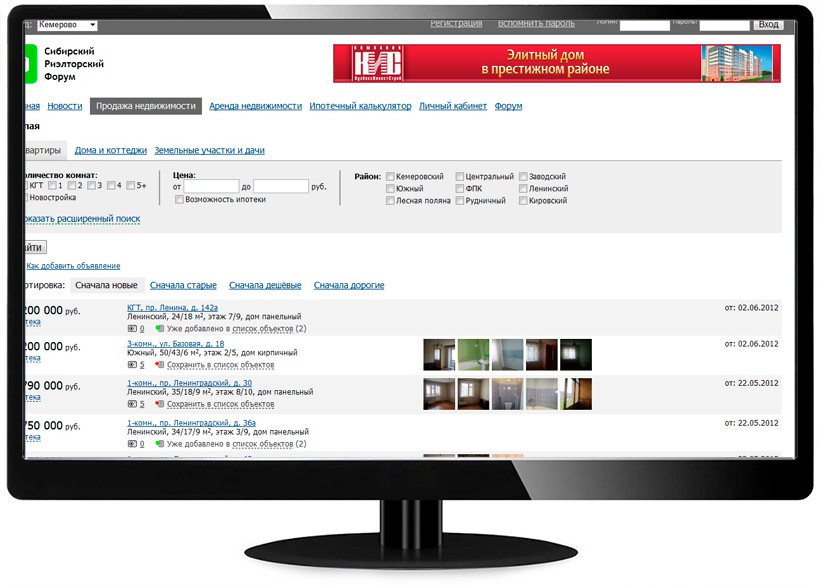Sort by Сначала дешёвые
The image size is (820, 586).
(265, 285)
